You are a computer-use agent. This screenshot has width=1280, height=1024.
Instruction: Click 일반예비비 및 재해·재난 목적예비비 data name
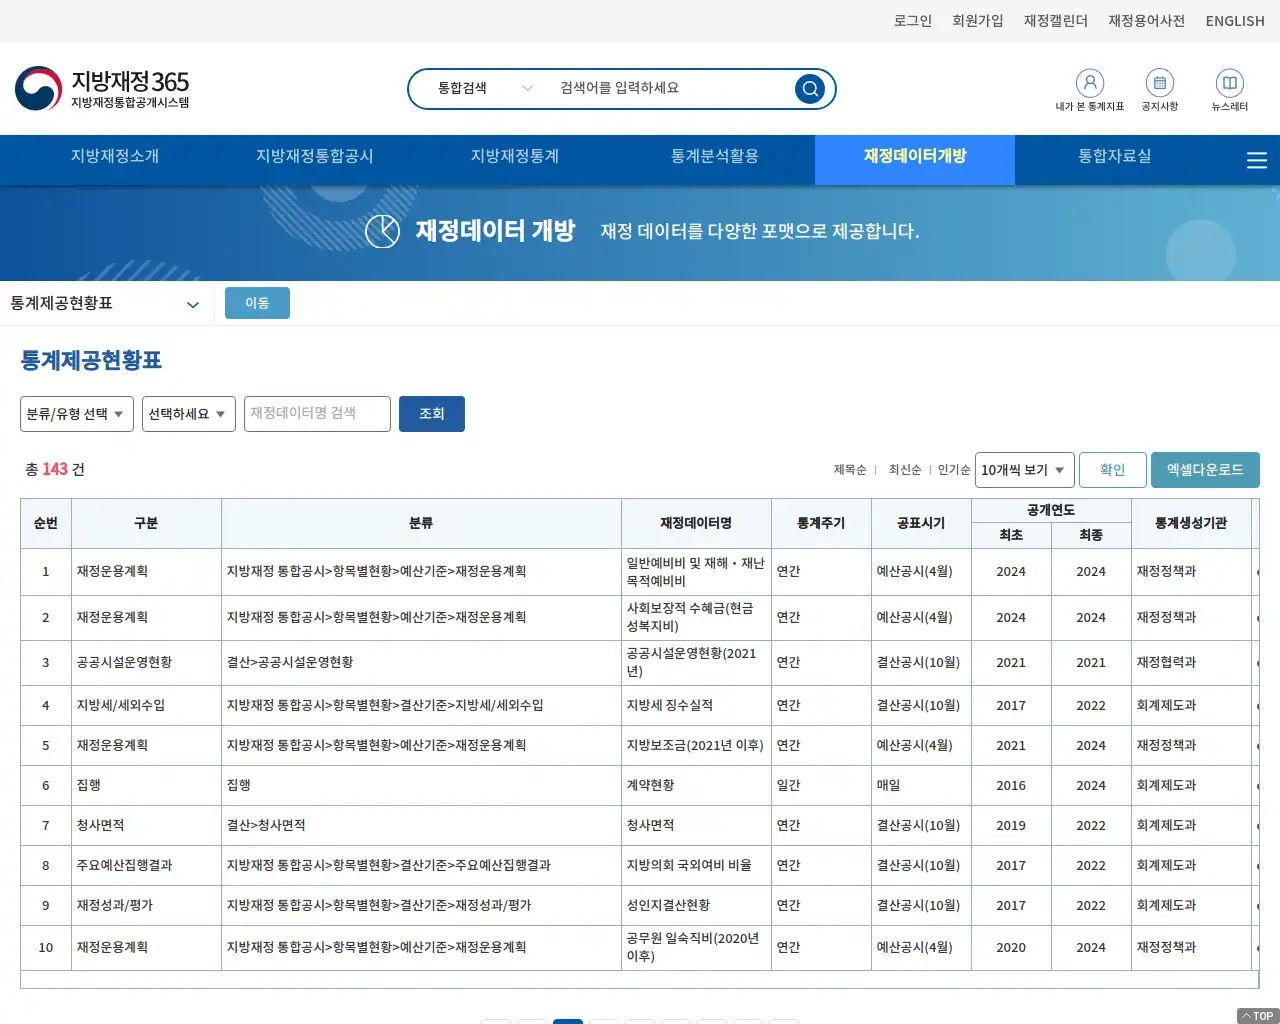696,572
